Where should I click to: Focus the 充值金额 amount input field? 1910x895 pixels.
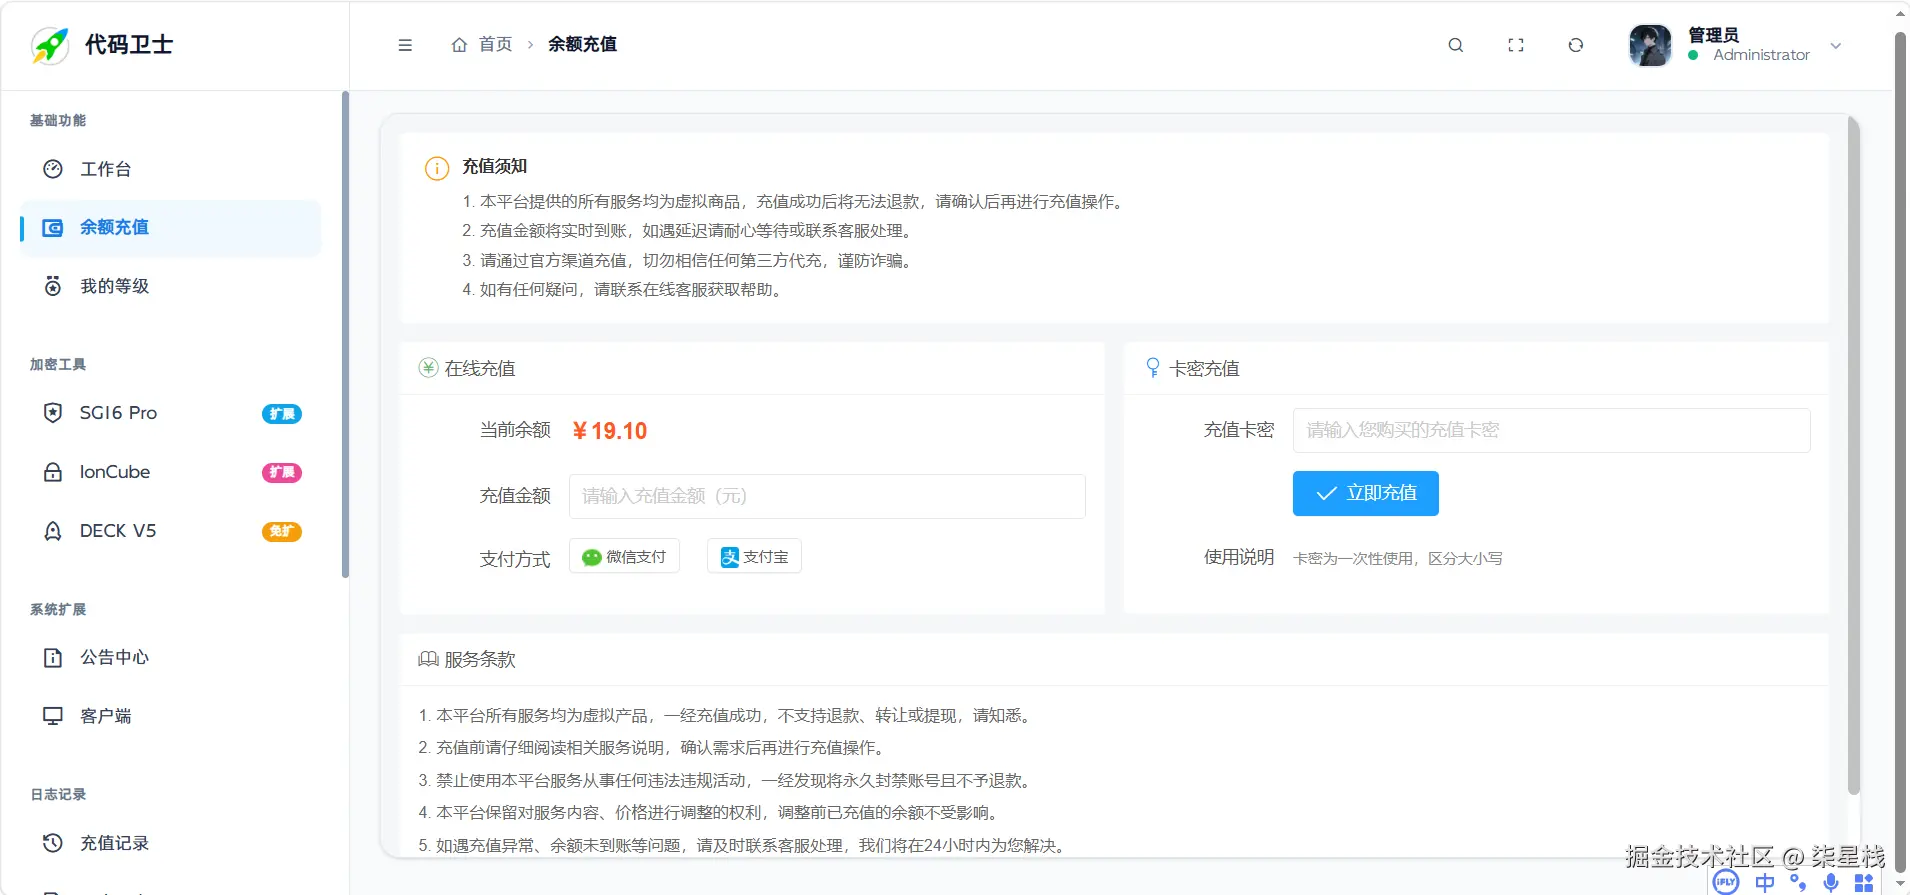tap(827, 496)
